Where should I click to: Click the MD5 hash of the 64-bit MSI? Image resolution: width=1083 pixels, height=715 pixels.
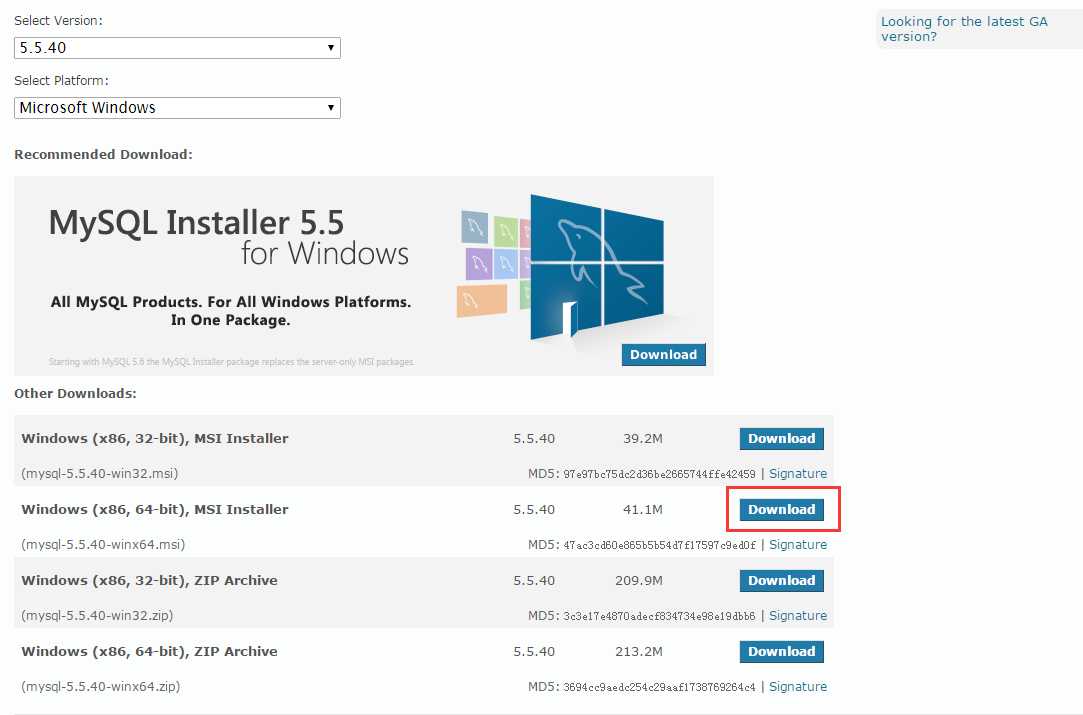pyautogui.click(x=659, y=545)
